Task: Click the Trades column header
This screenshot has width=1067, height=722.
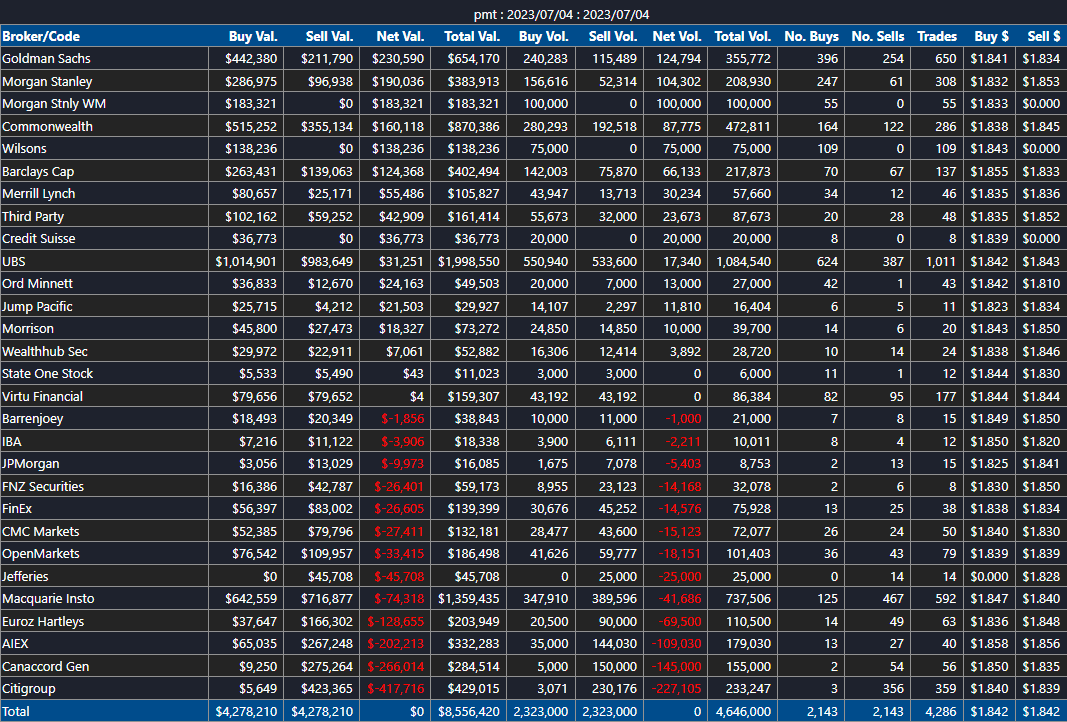Action: (937, 37)
